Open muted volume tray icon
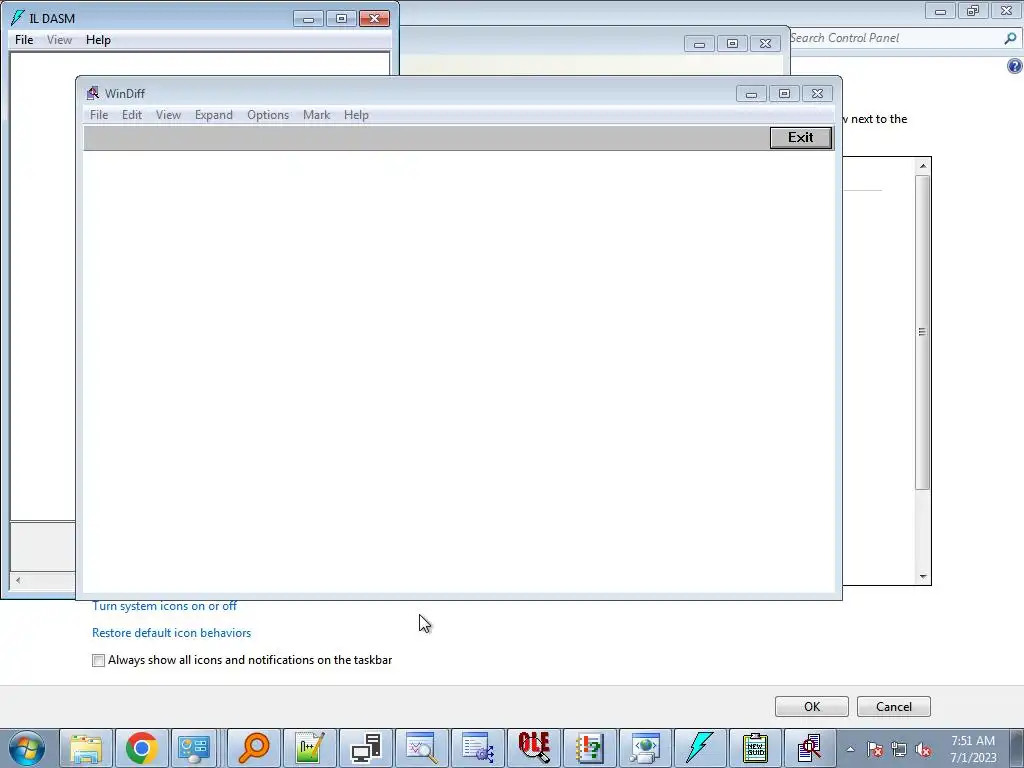The image size is (1024, 768). pyautogui.click(x=923, y=750)
